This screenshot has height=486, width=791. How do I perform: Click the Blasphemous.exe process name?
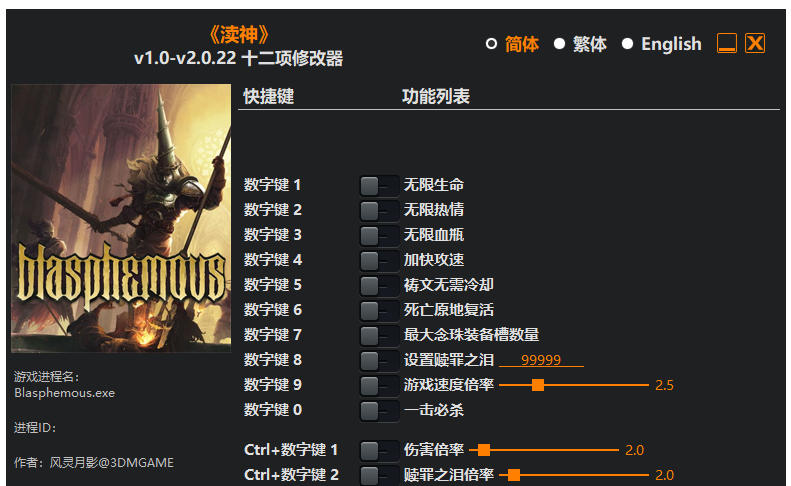pos(65,393)
